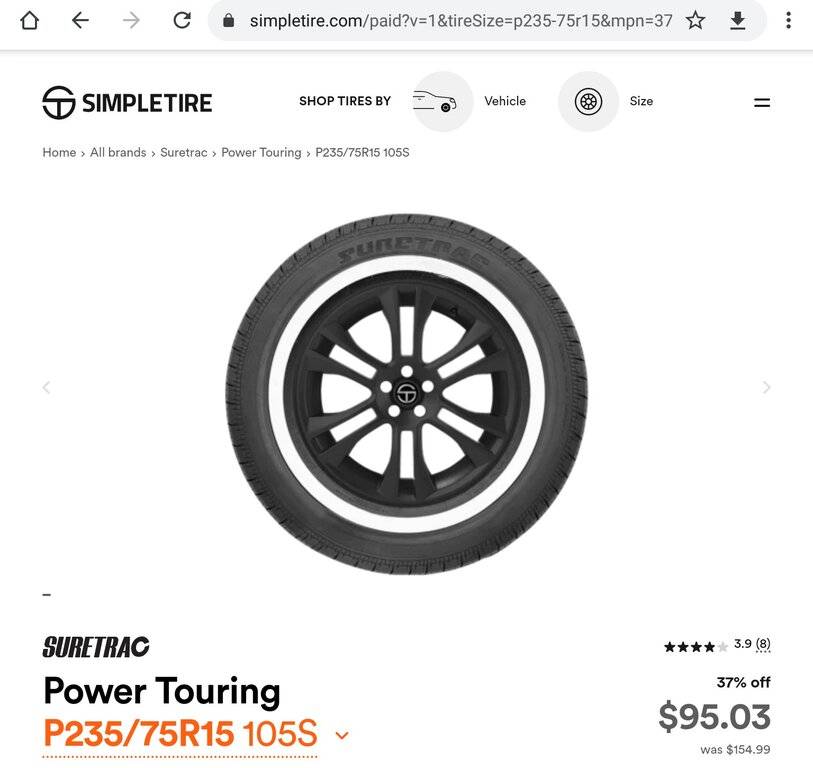
Task: Open the 3.9 star reviews rating
Action: pyautogui.click(x=717, y=646)
